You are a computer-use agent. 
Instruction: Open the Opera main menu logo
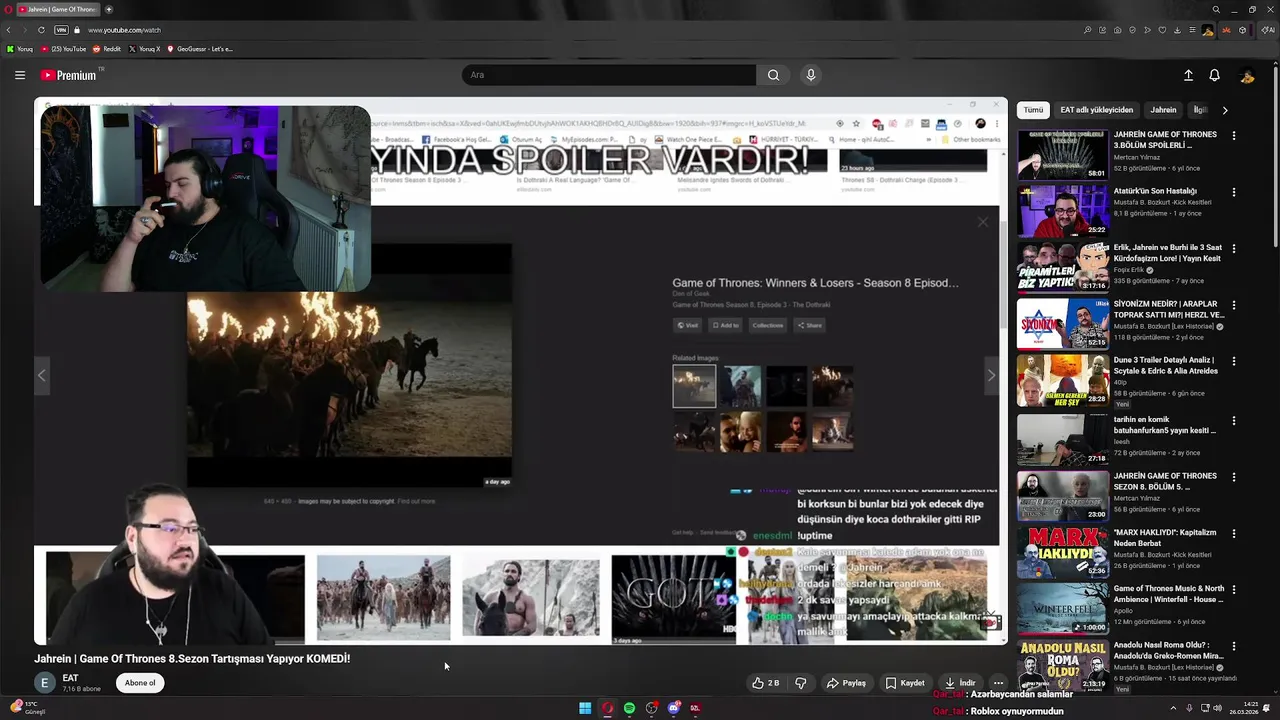pos(7,9)
